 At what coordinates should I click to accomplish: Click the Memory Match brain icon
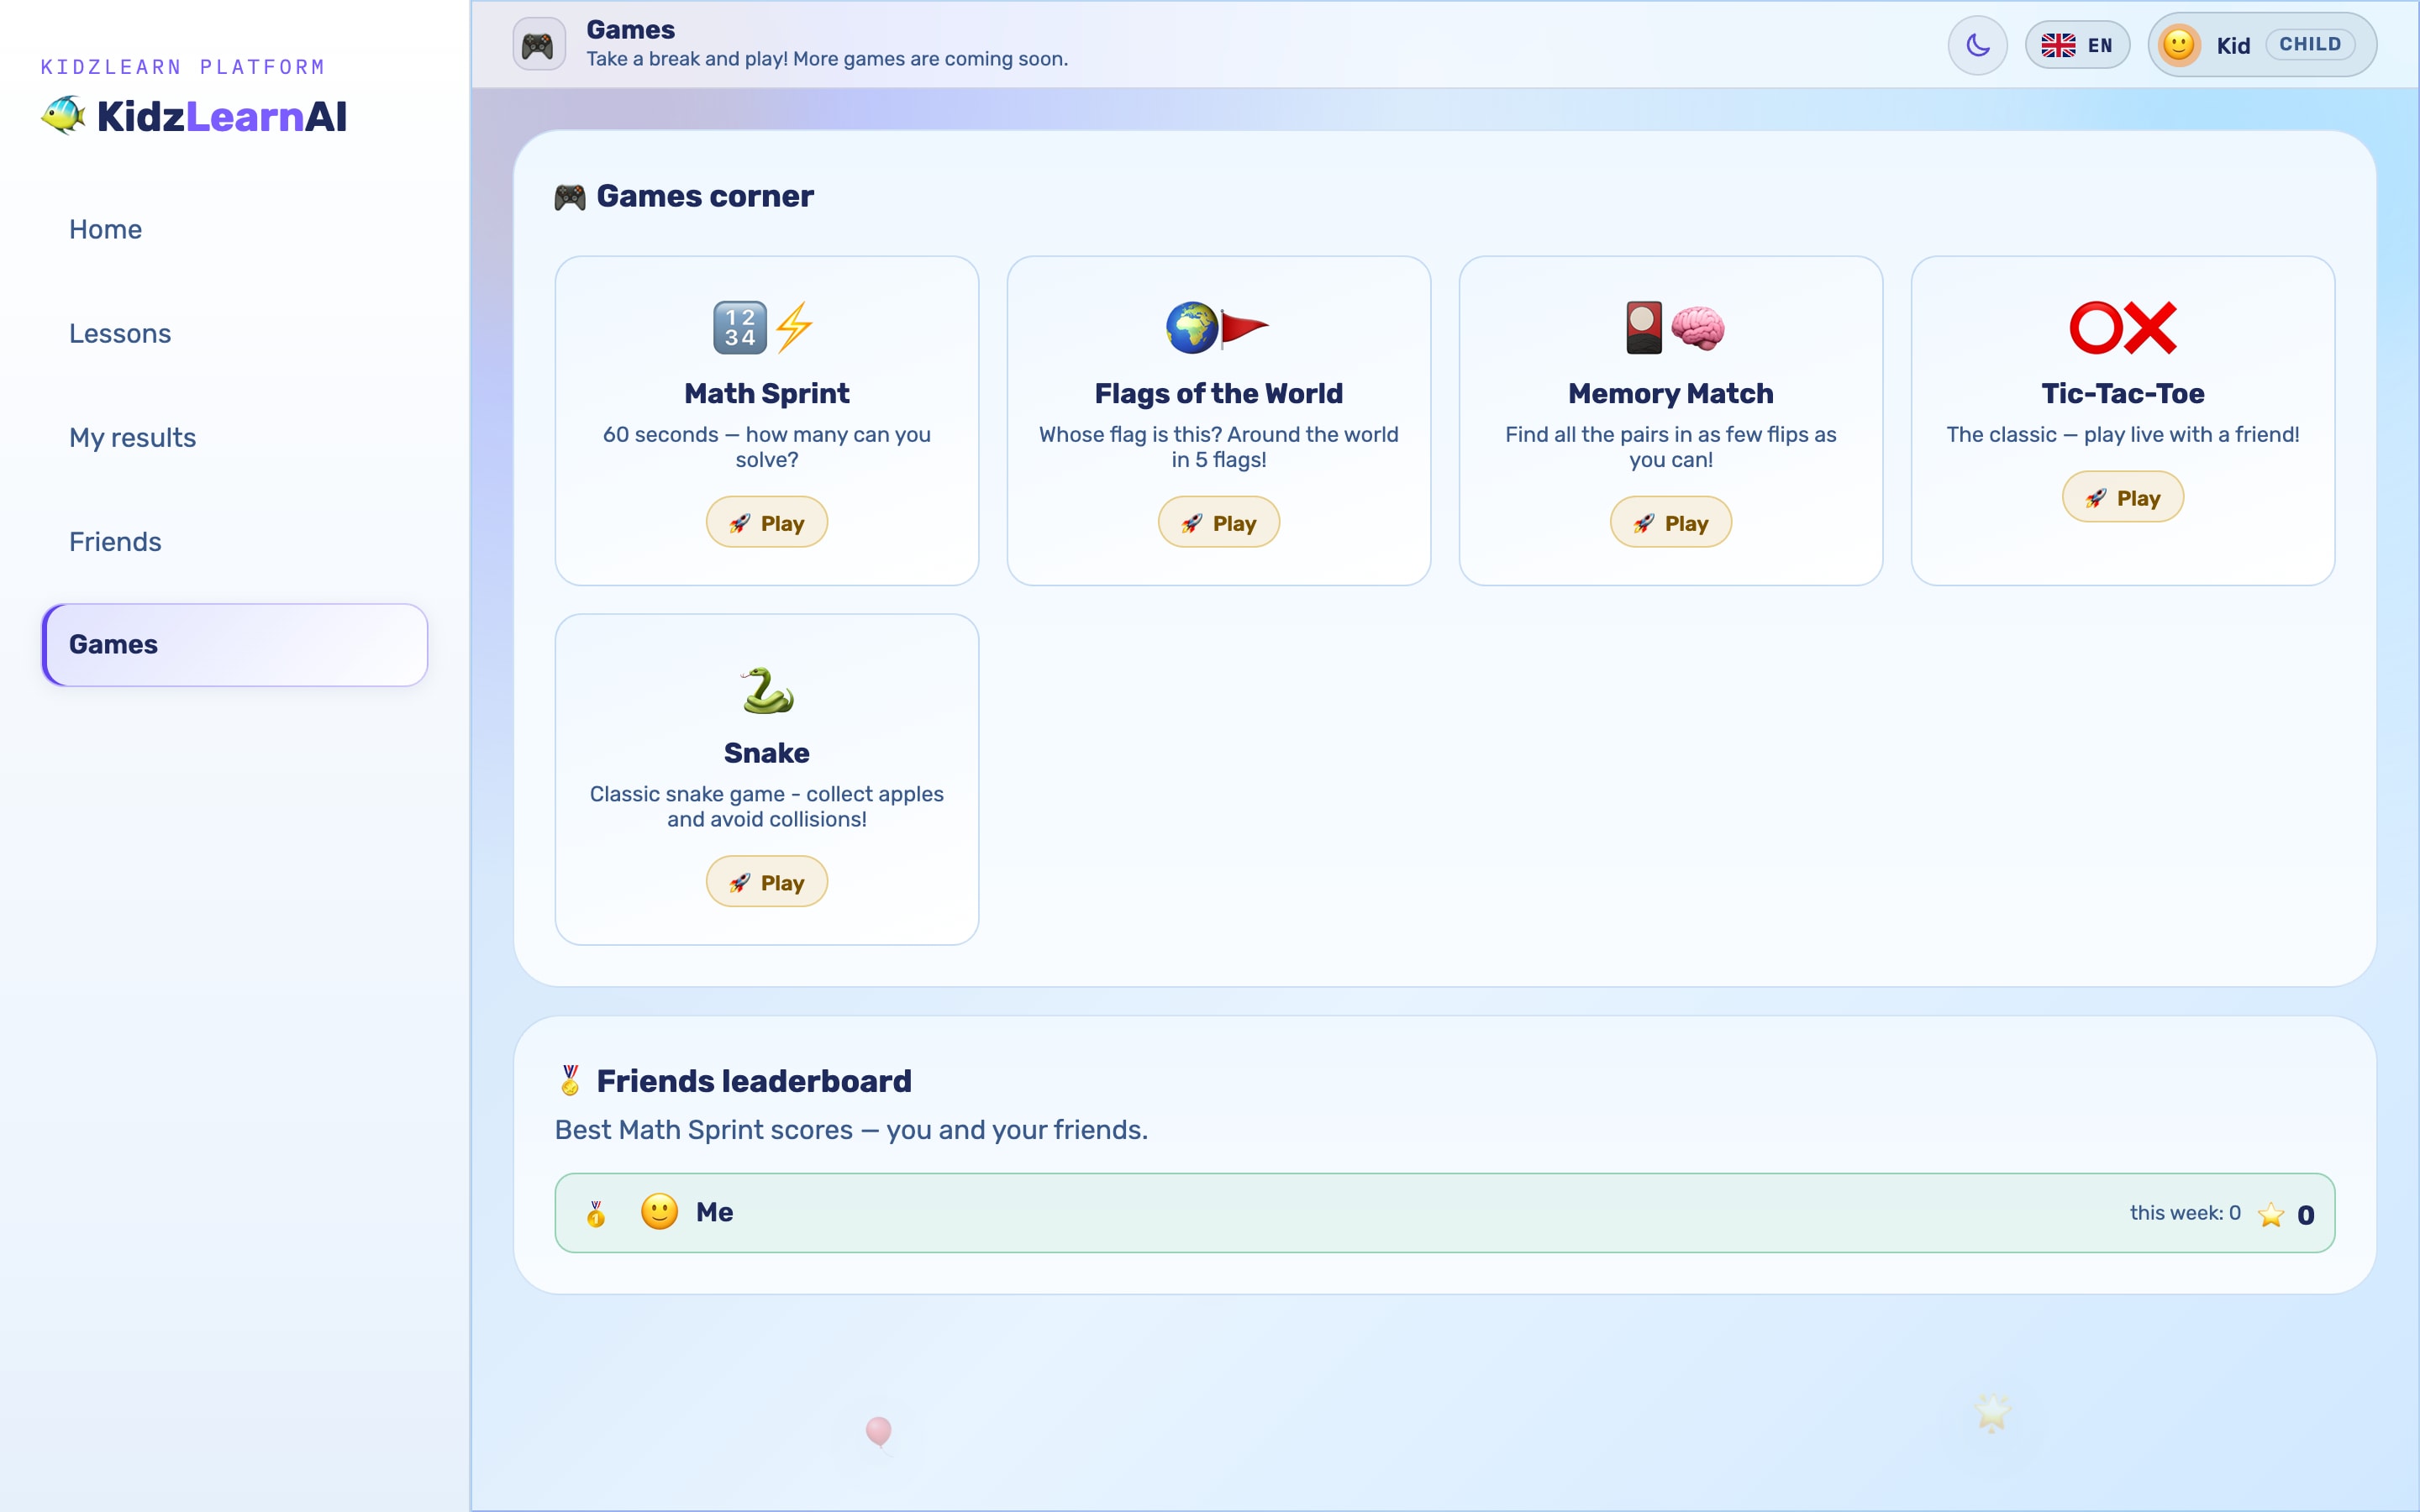(x=1698, y=327)
